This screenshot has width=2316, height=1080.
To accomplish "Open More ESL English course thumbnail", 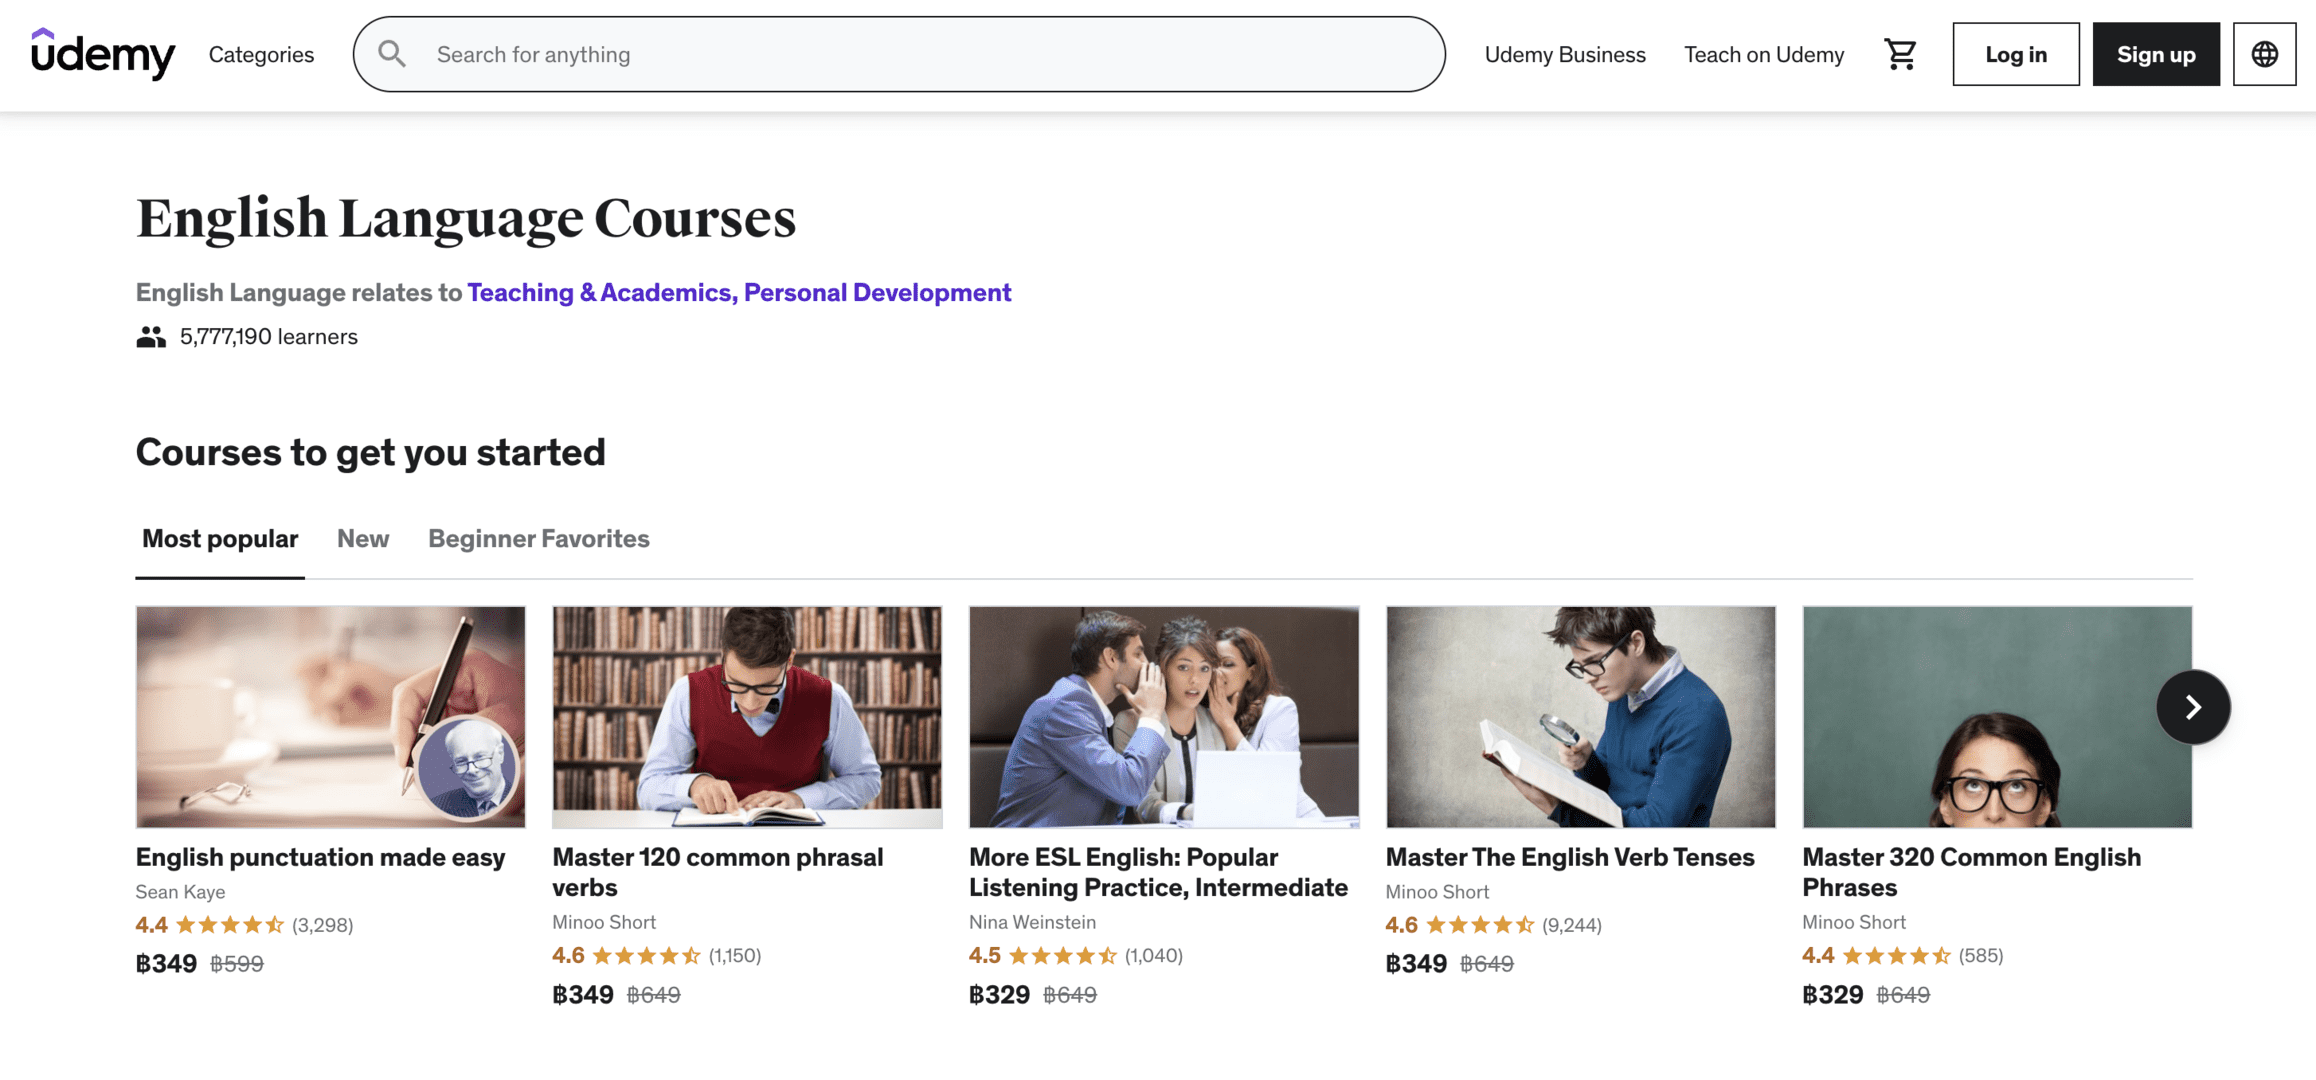I will (1164, 717).
